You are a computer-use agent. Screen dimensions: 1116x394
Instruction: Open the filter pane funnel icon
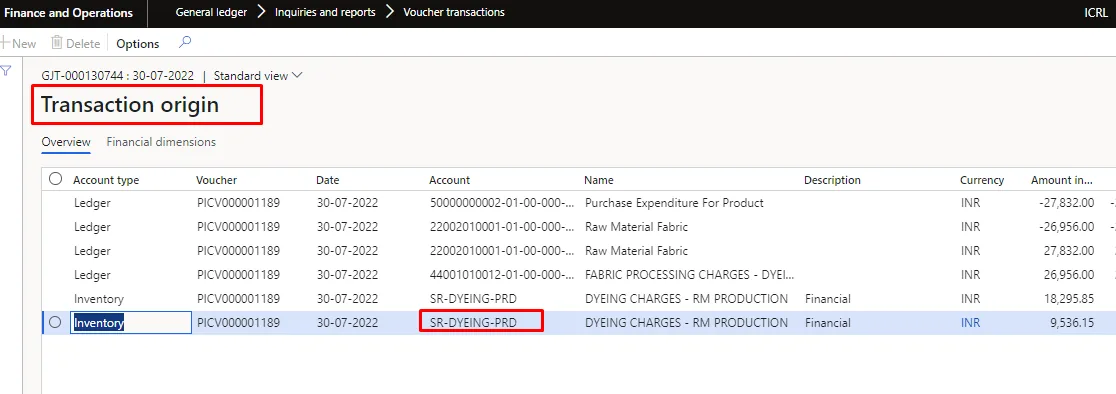click(x=6, y=70)
